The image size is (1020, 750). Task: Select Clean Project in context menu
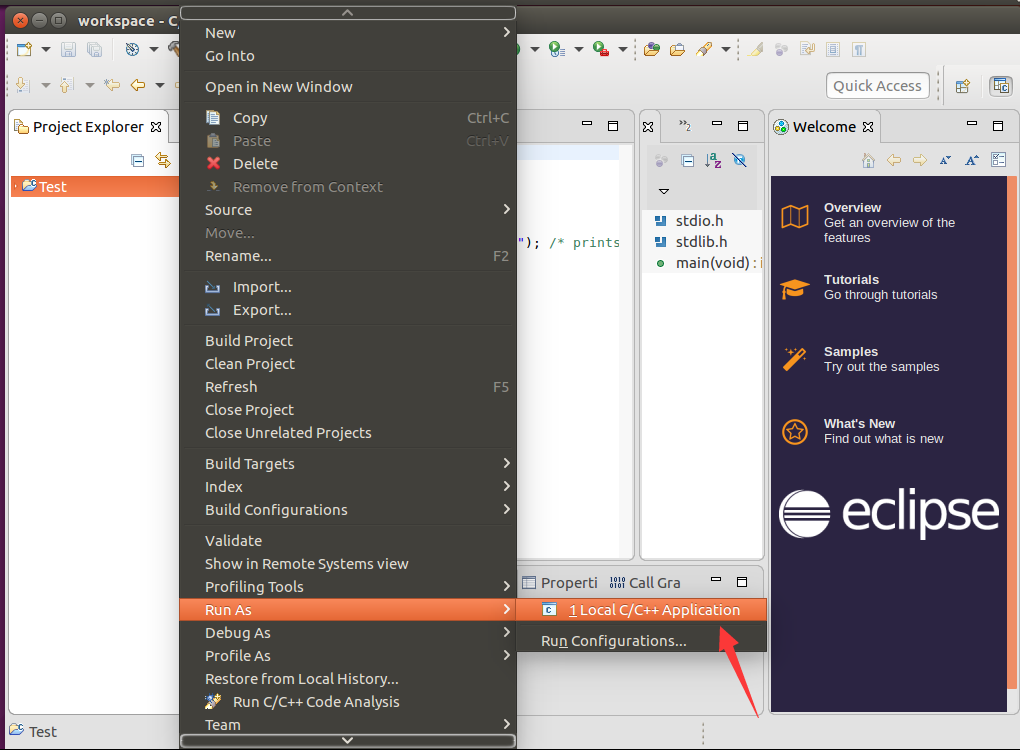[x=348, y=364]
